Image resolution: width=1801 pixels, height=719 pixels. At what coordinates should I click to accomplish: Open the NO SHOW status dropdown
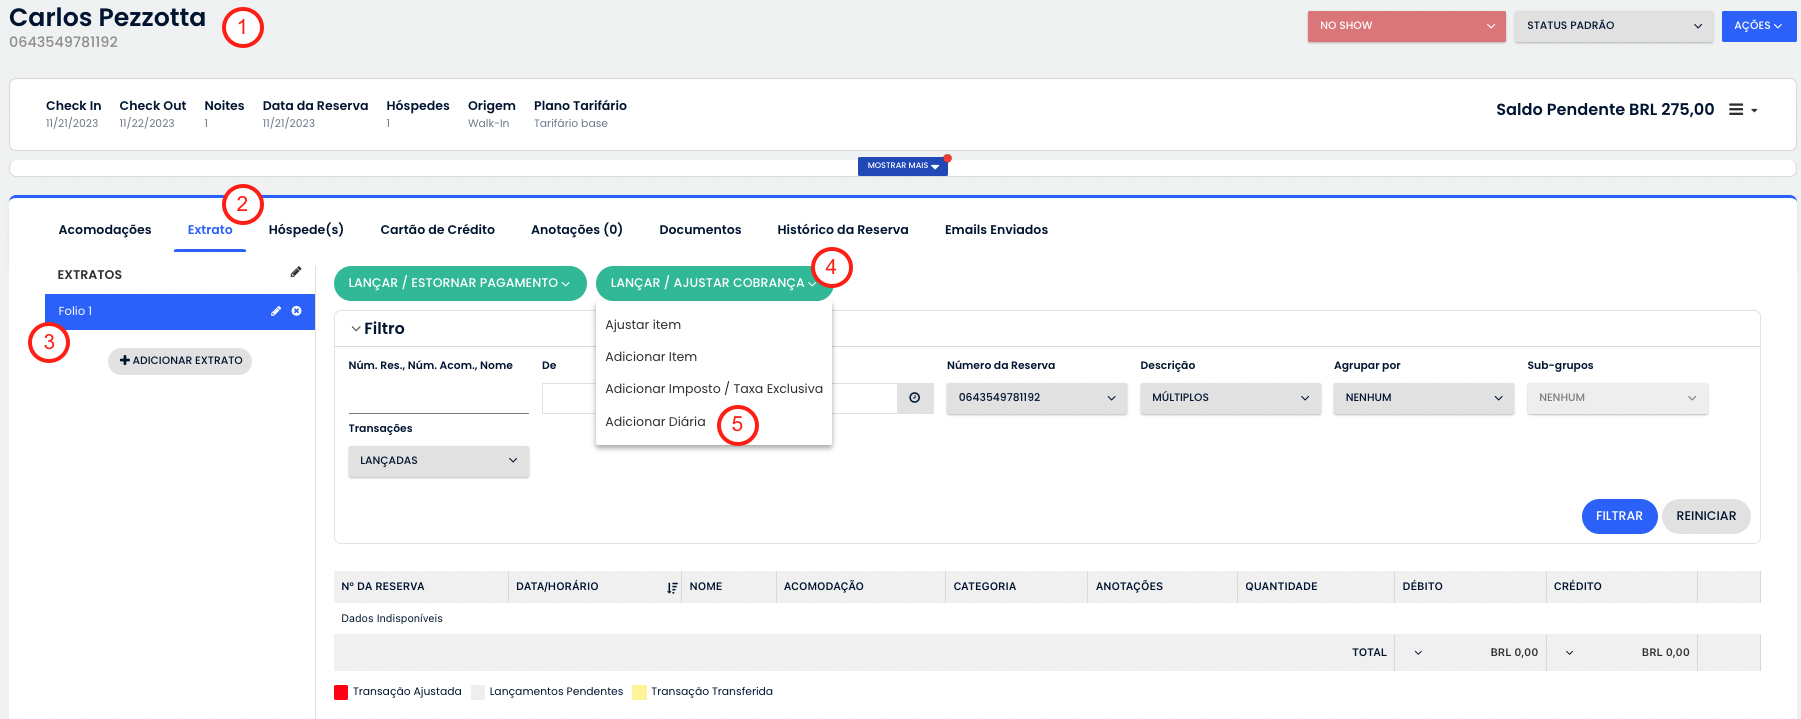(1405, 26)
